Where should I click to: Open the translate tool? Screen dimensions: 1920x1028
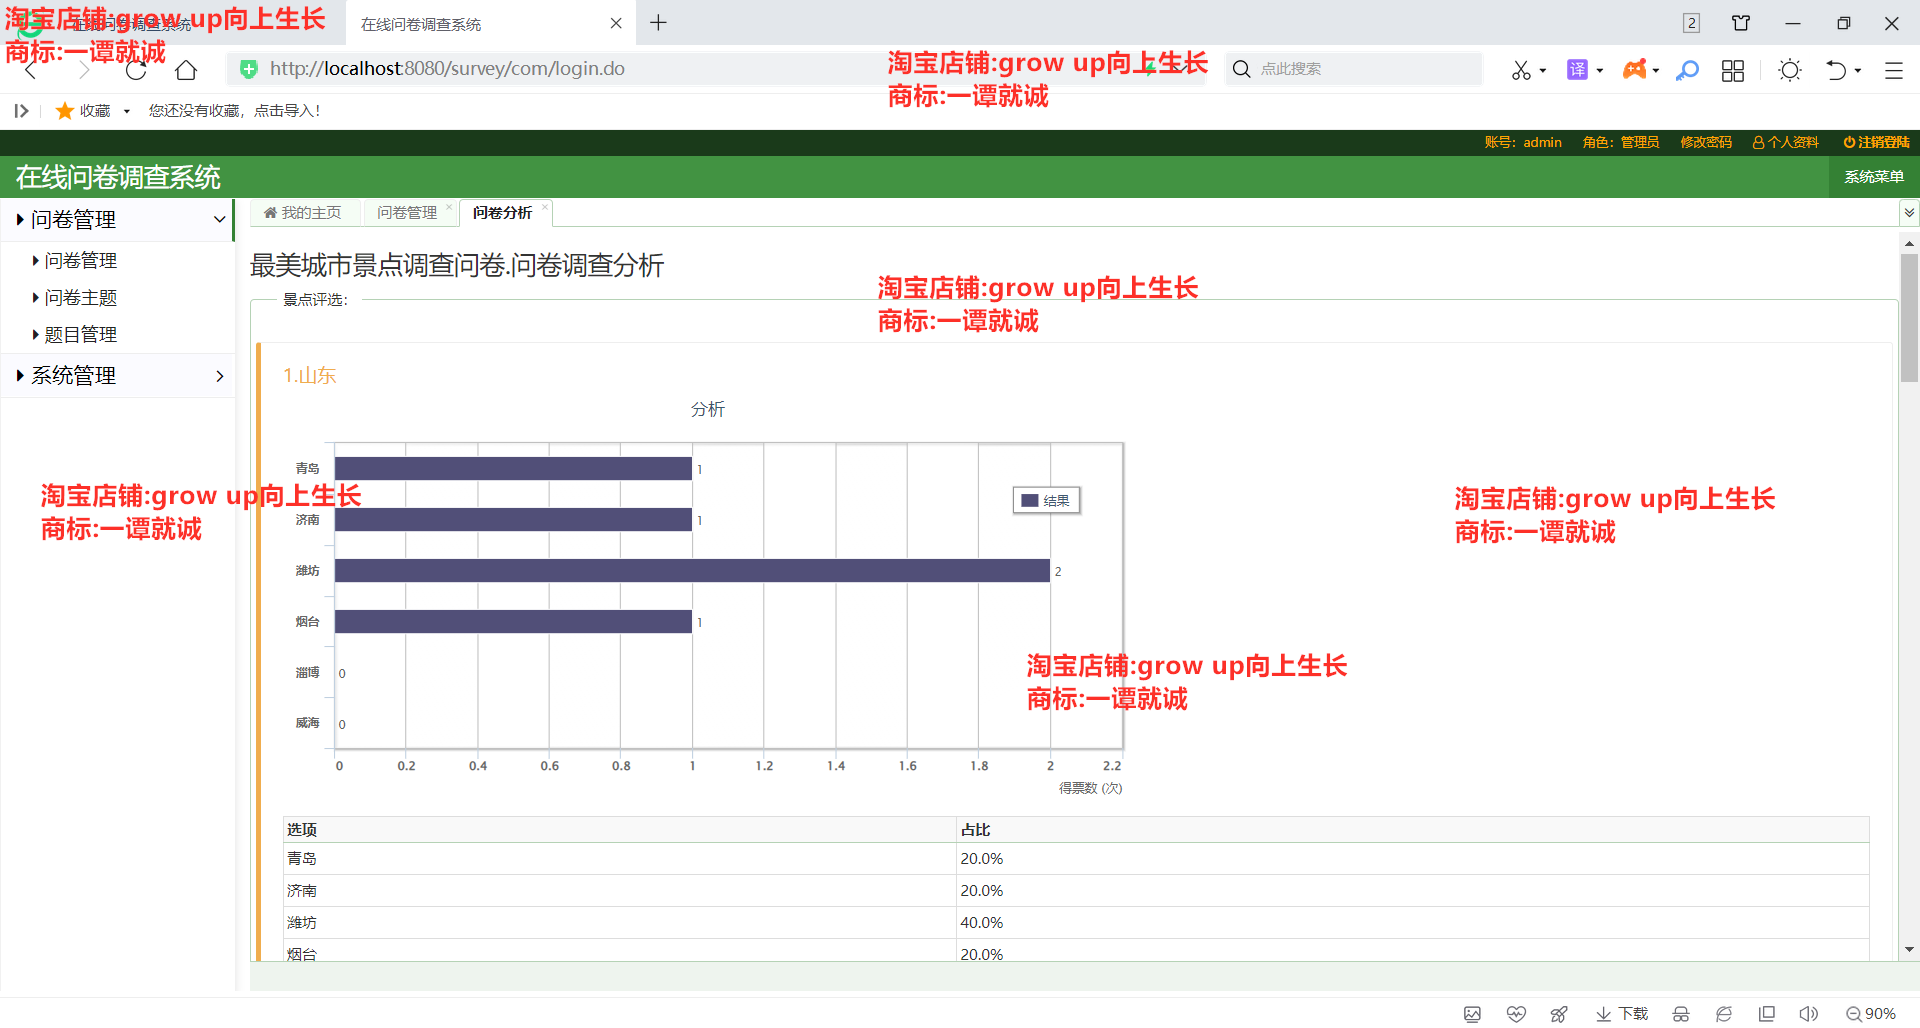point(1578,70)
